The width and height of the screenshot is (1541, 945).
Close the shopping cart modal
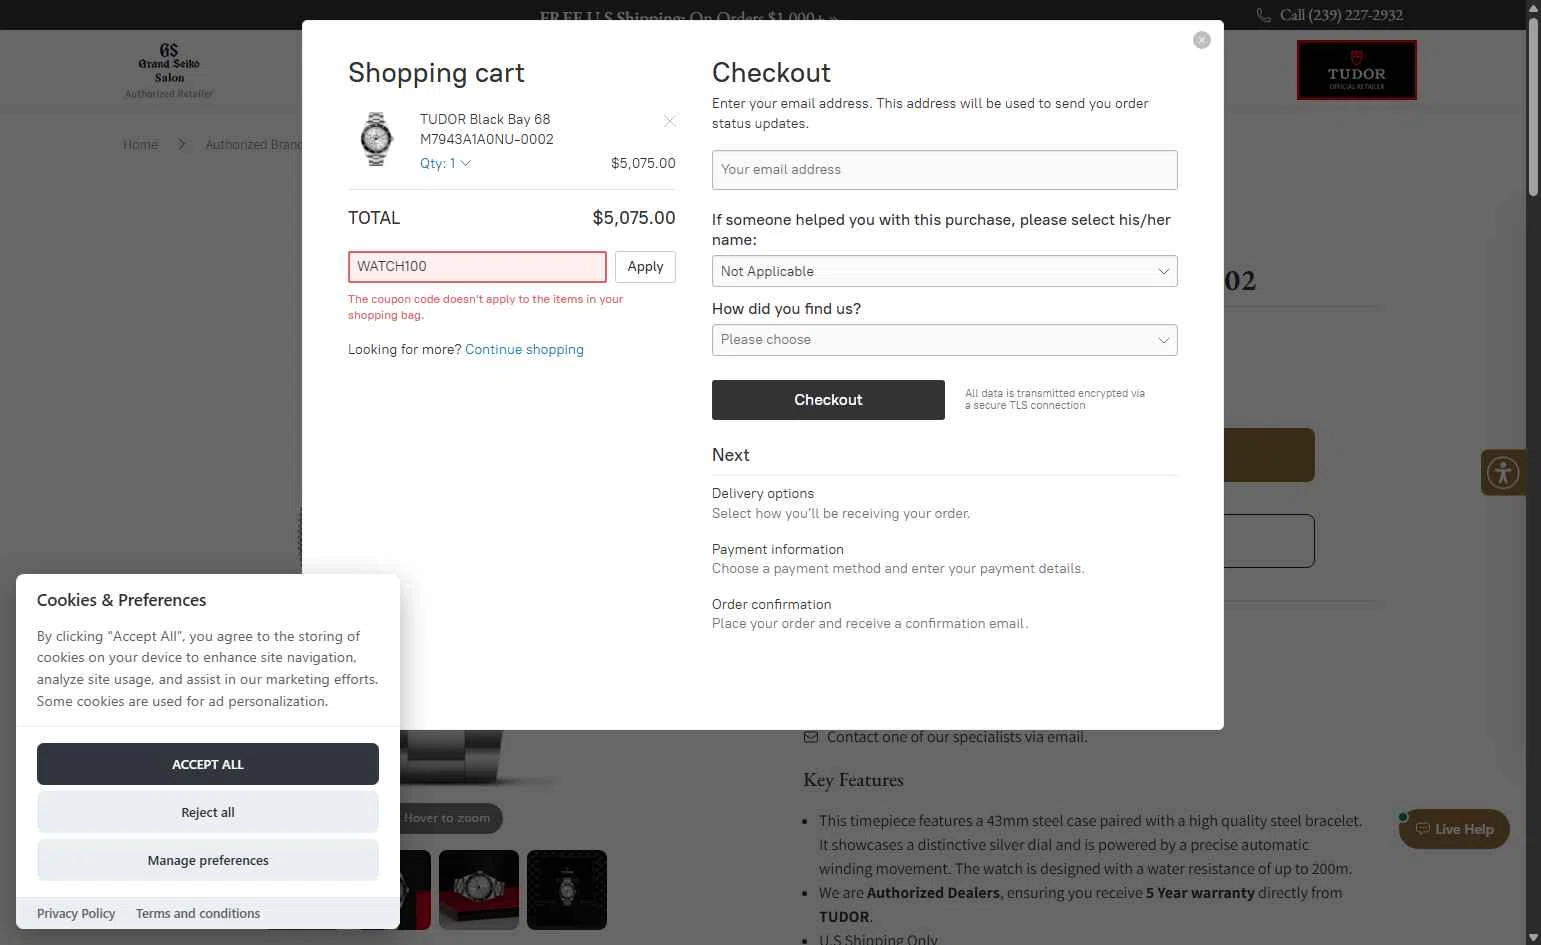point(1202,40)
